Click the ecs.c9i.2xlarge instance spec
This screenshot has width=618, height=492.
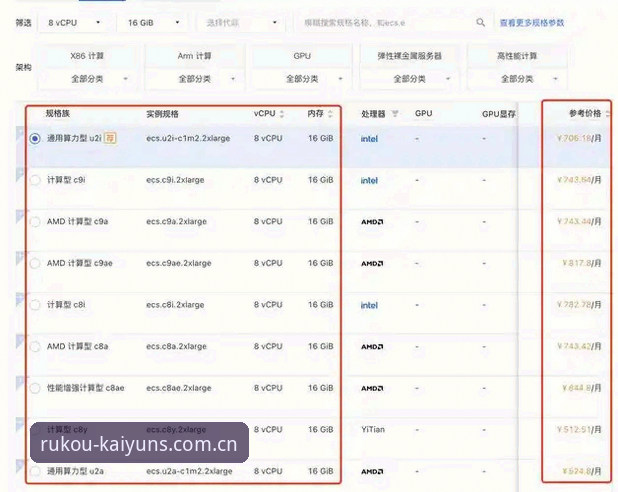click(175, 180)
